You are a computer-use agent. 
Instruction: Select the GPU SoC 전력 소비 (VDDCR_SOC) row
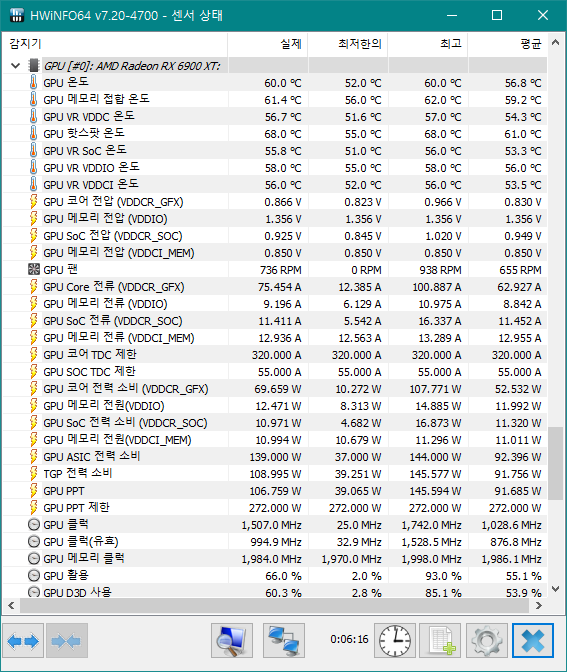point(275,423)
